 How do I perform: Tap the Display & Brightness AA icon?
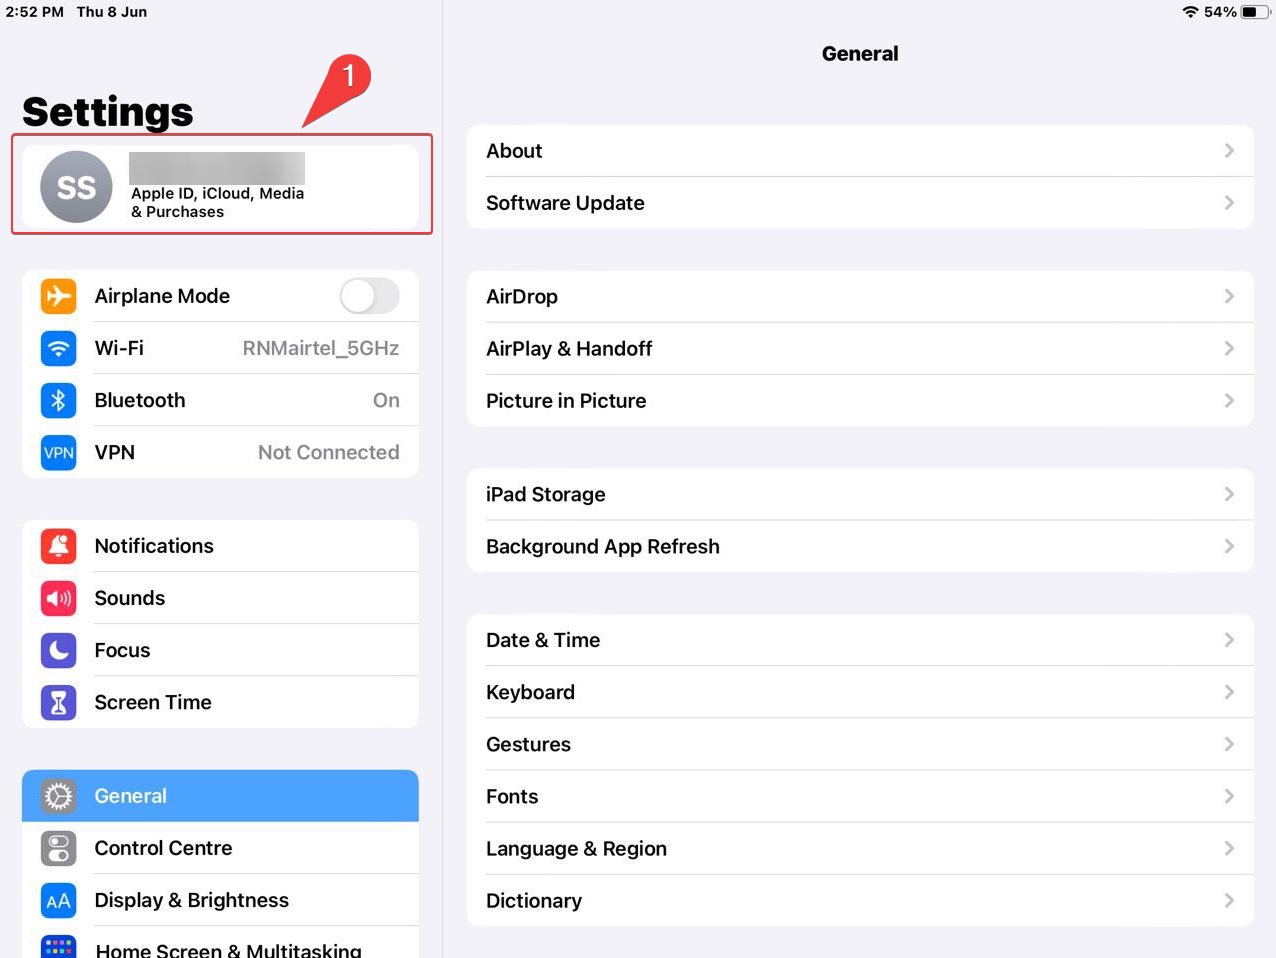[x=59, y=900]
